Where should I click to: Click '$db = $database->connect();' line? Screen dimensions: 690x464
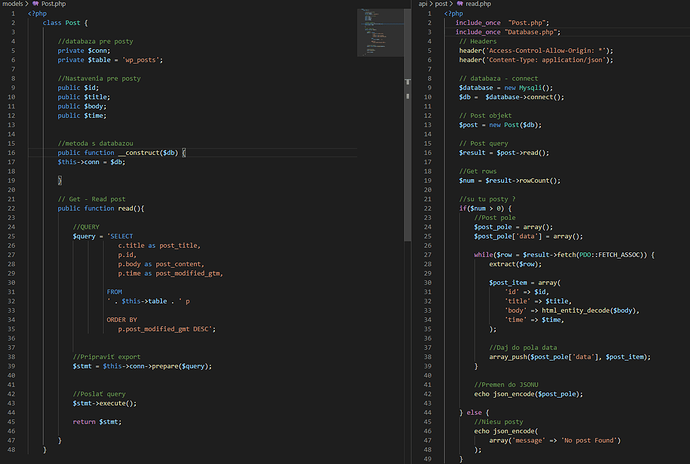point(511,97)
